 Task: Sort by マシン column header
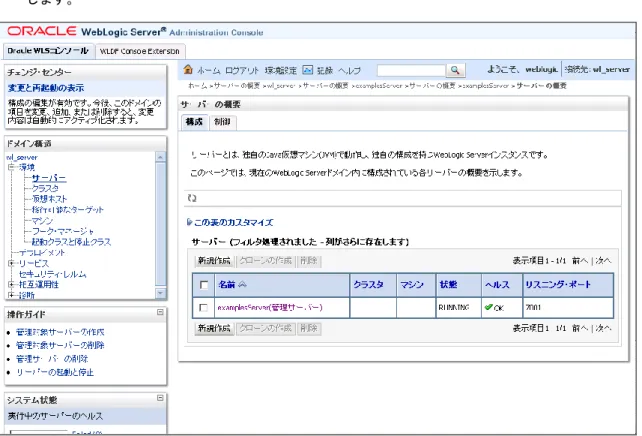pos(411,285)
